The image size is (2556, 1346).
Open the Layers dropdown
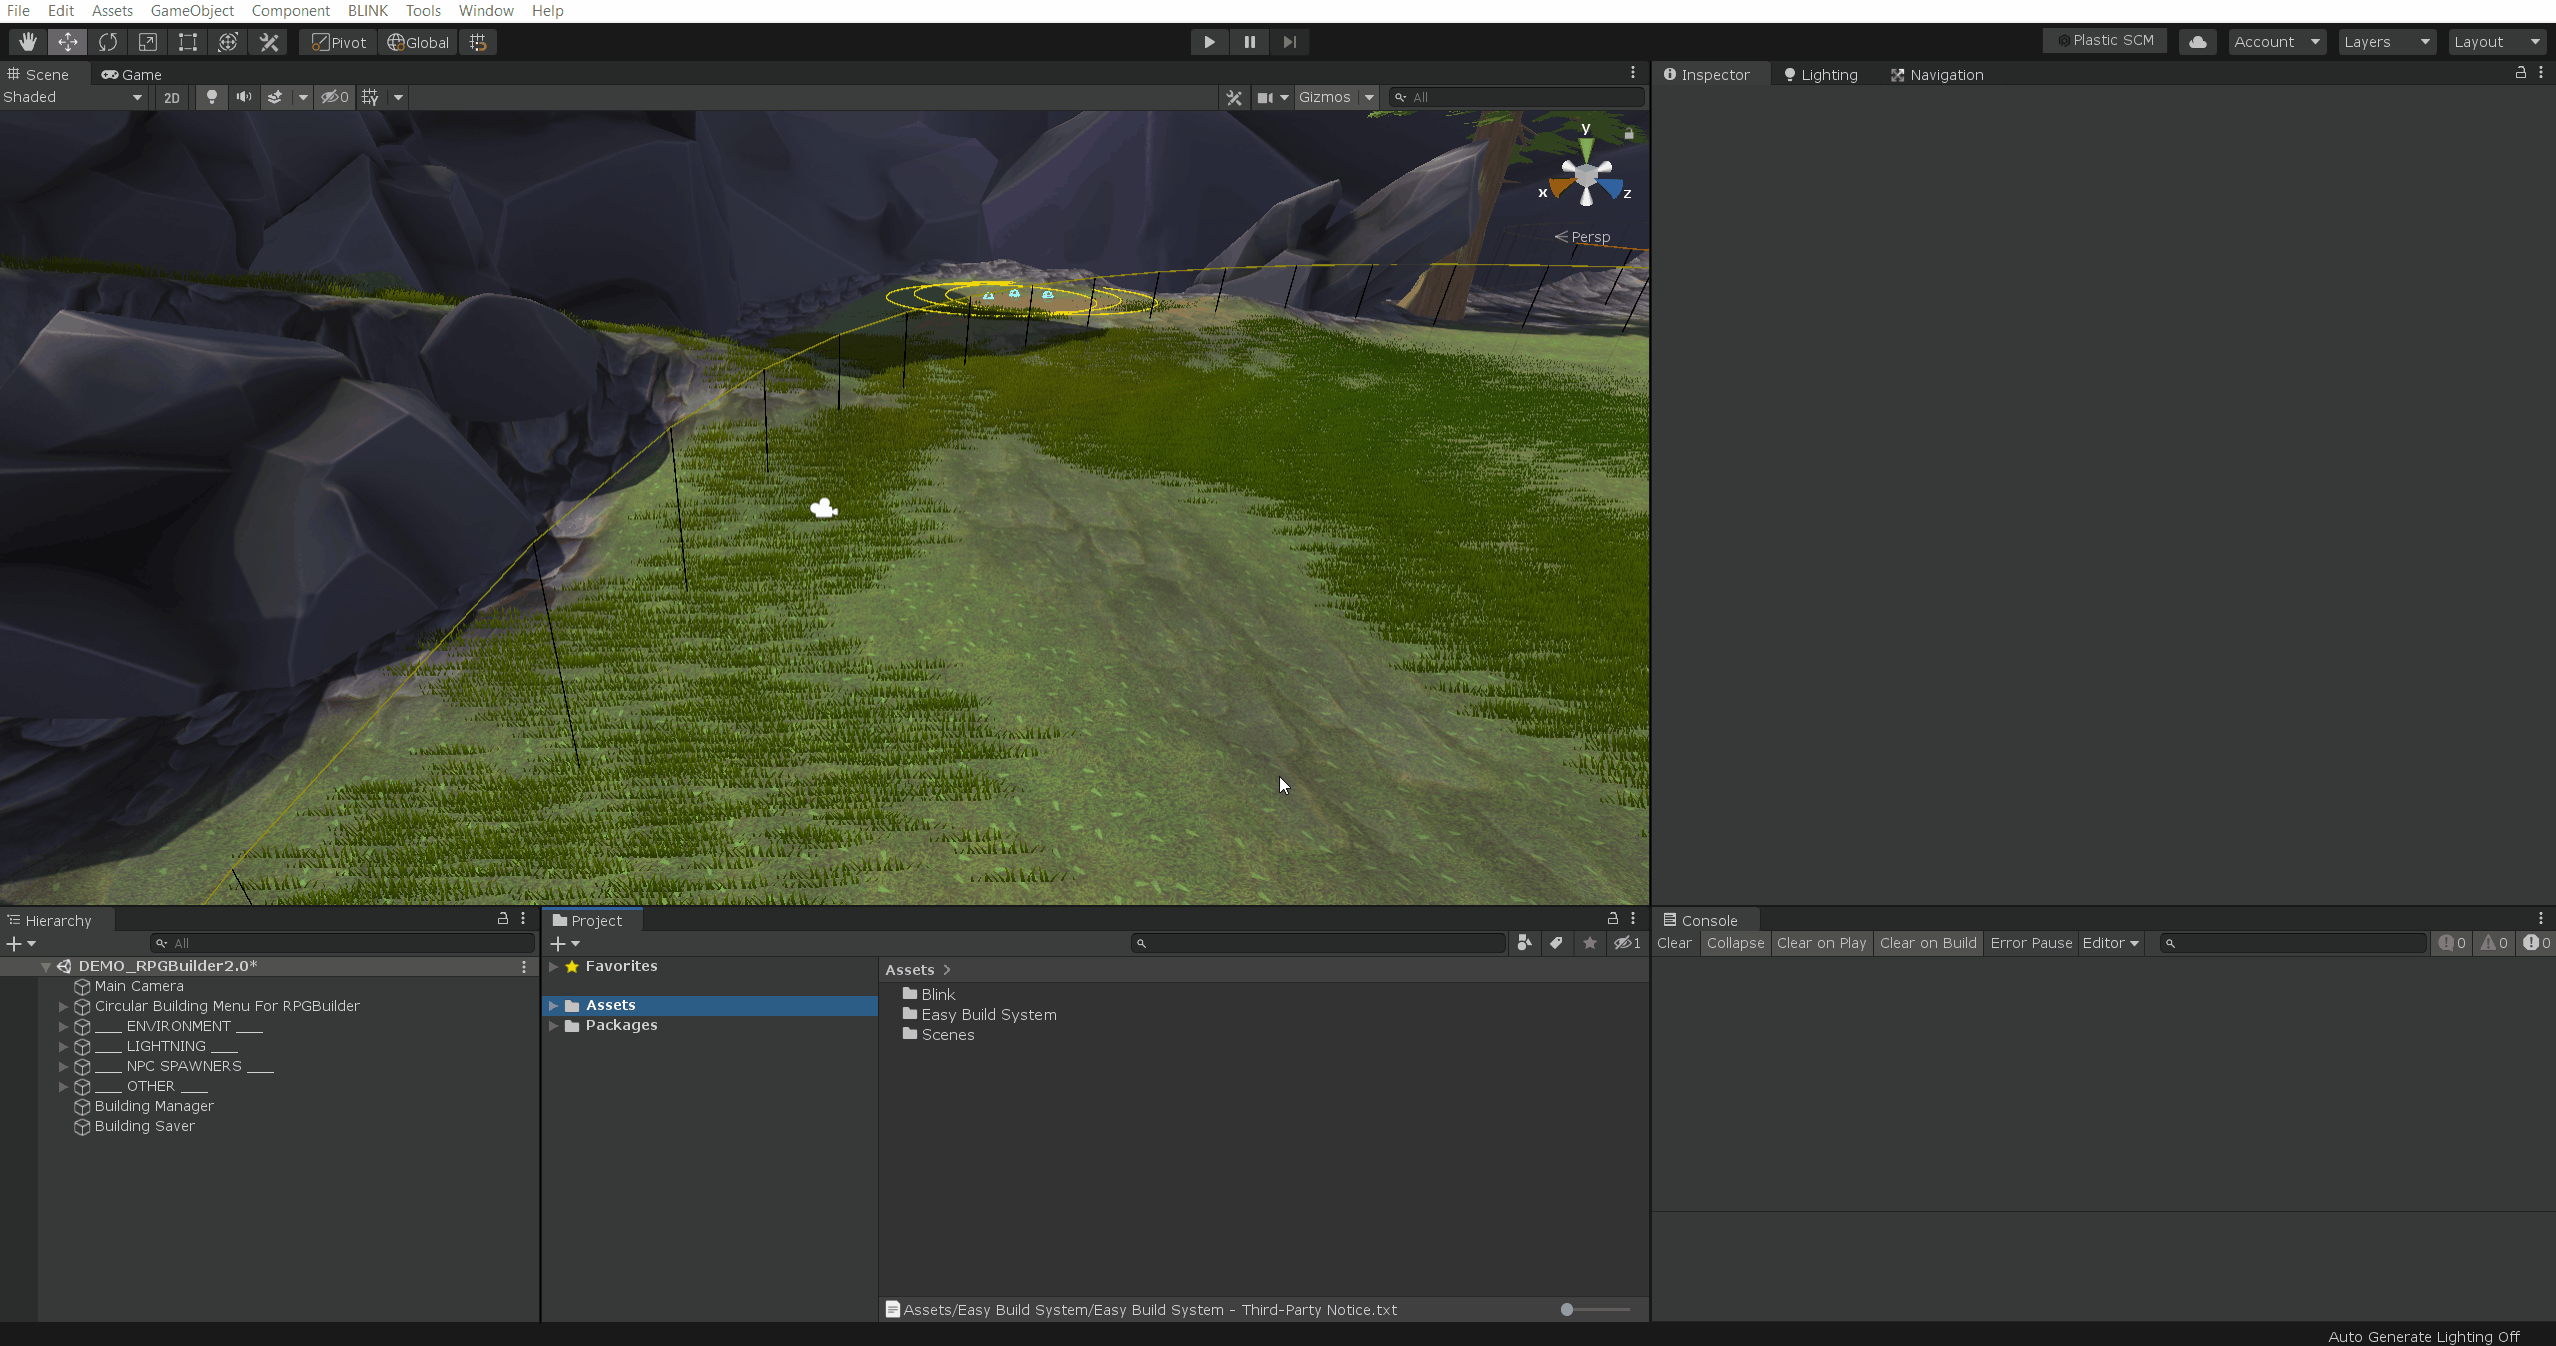[2385, 42]
